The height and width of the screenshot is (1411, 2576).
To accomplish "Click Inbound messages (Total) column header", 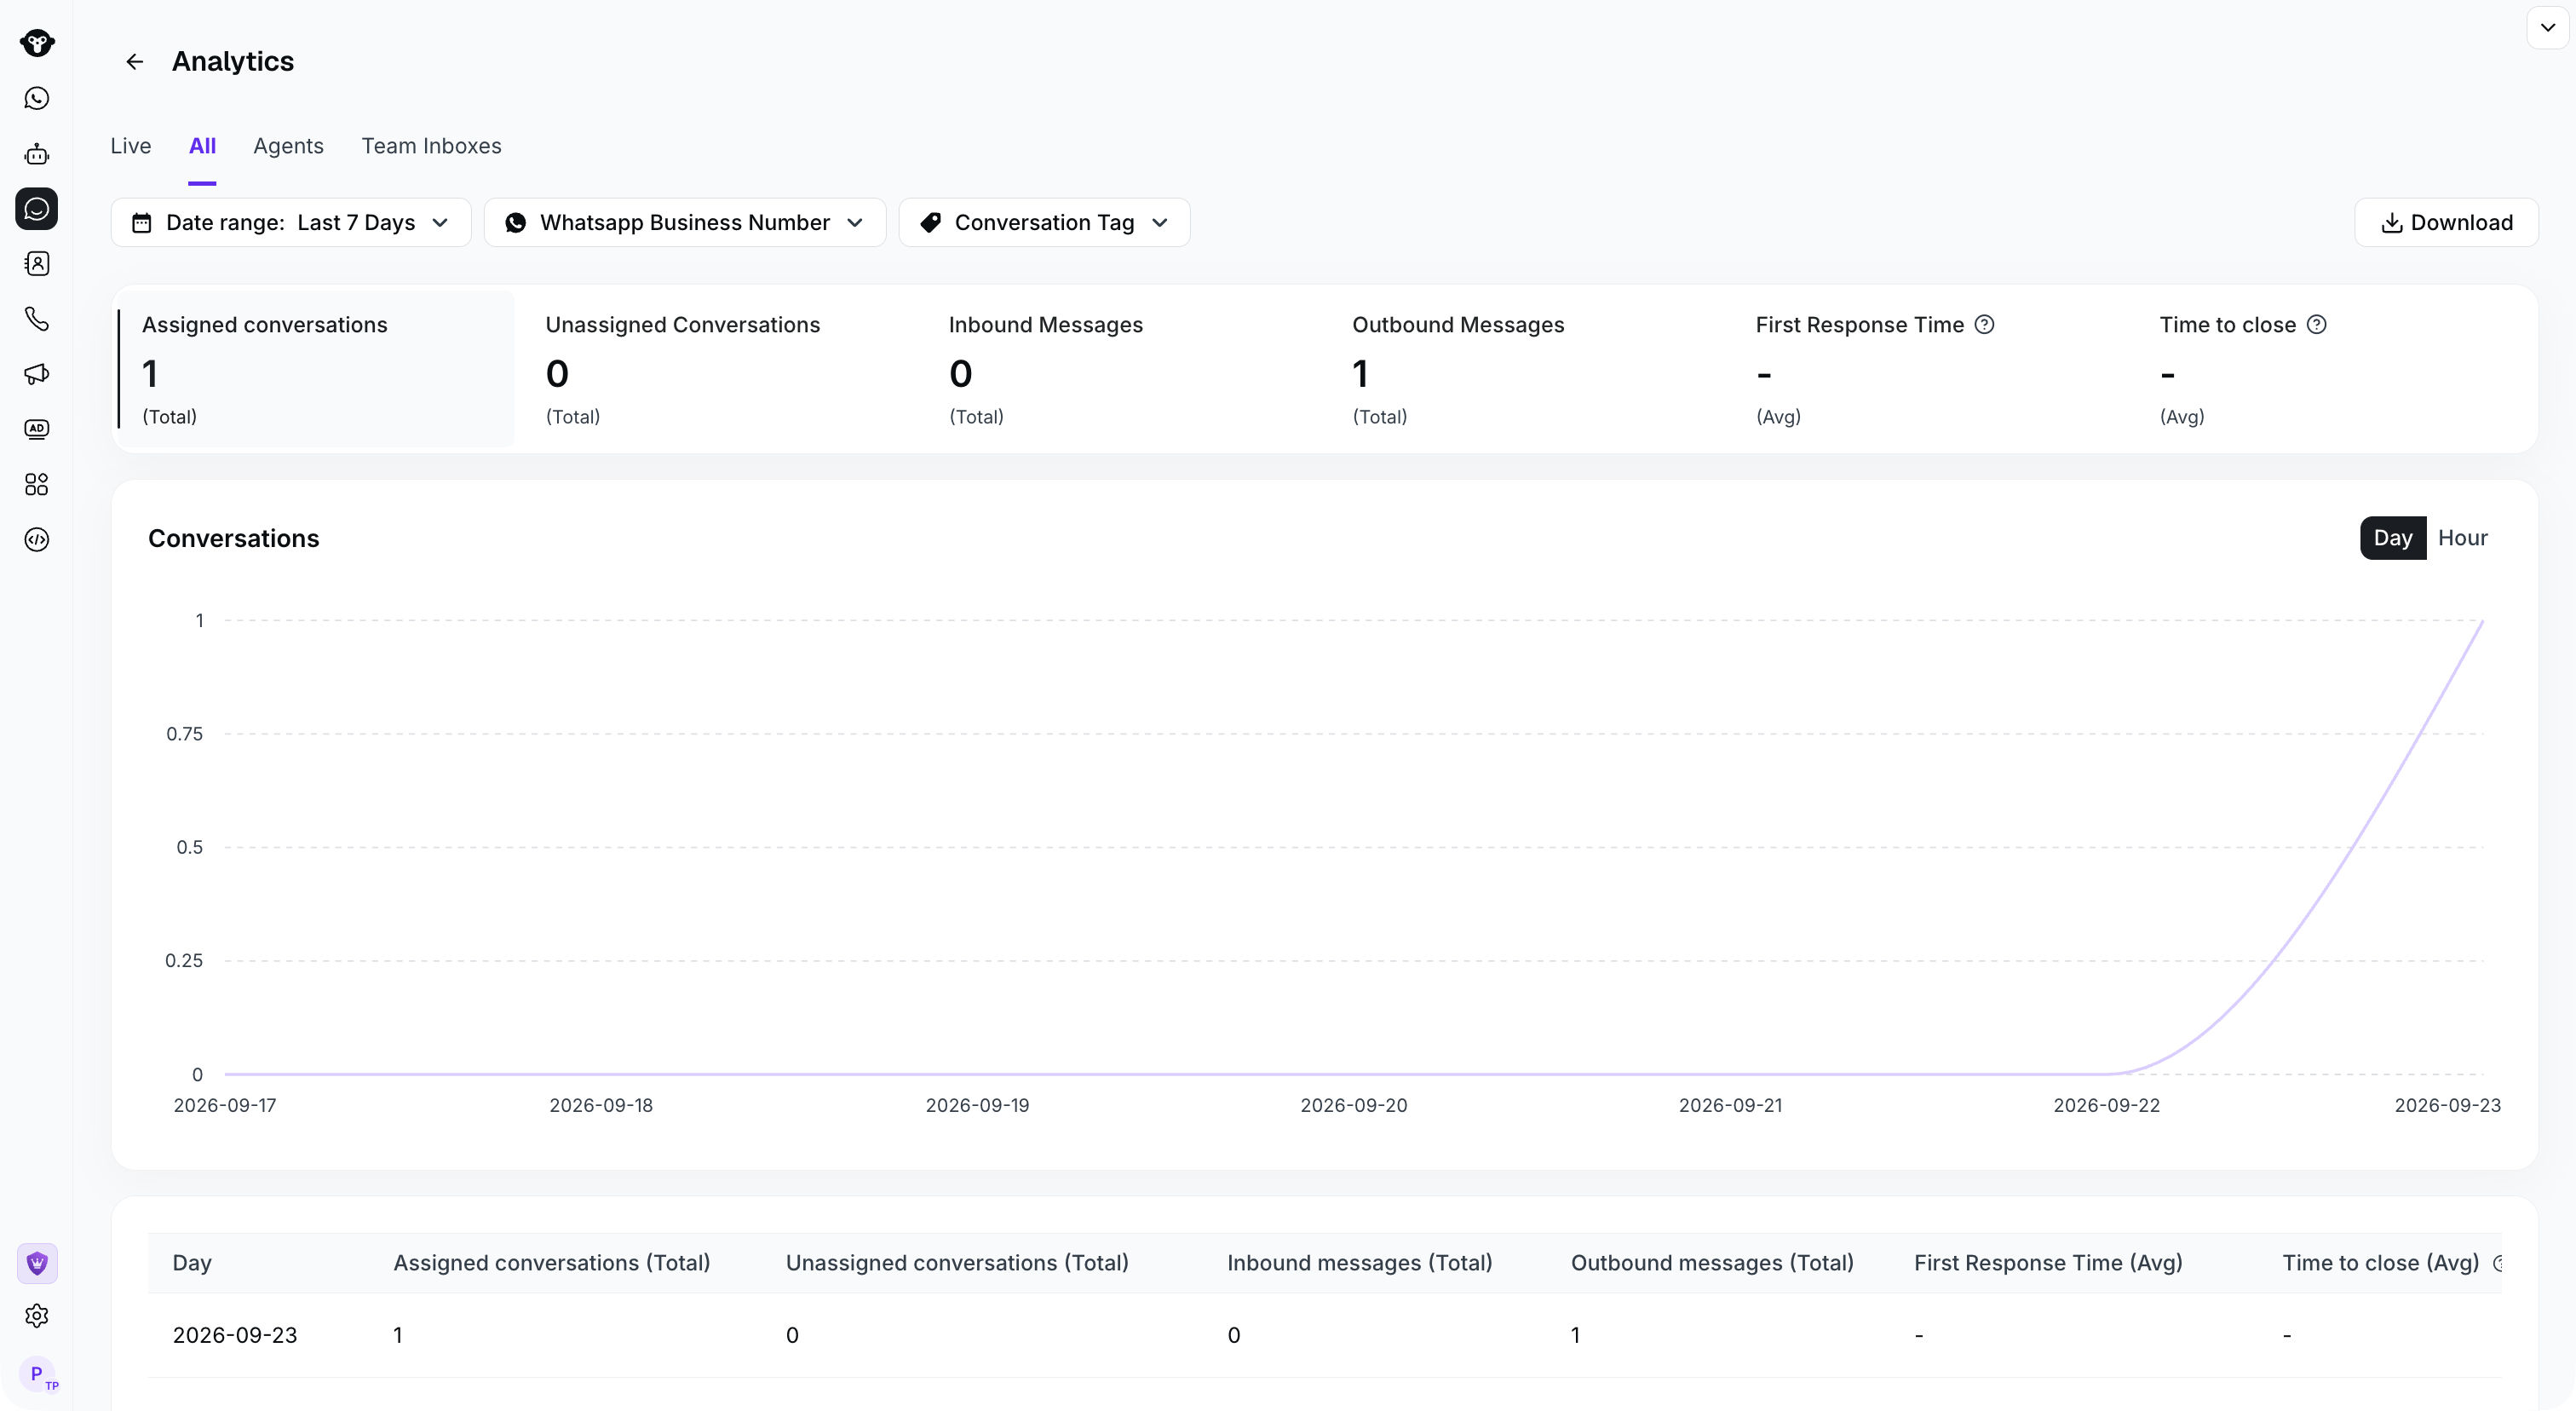I will pyautogui.click(x=1360, y=1263).
